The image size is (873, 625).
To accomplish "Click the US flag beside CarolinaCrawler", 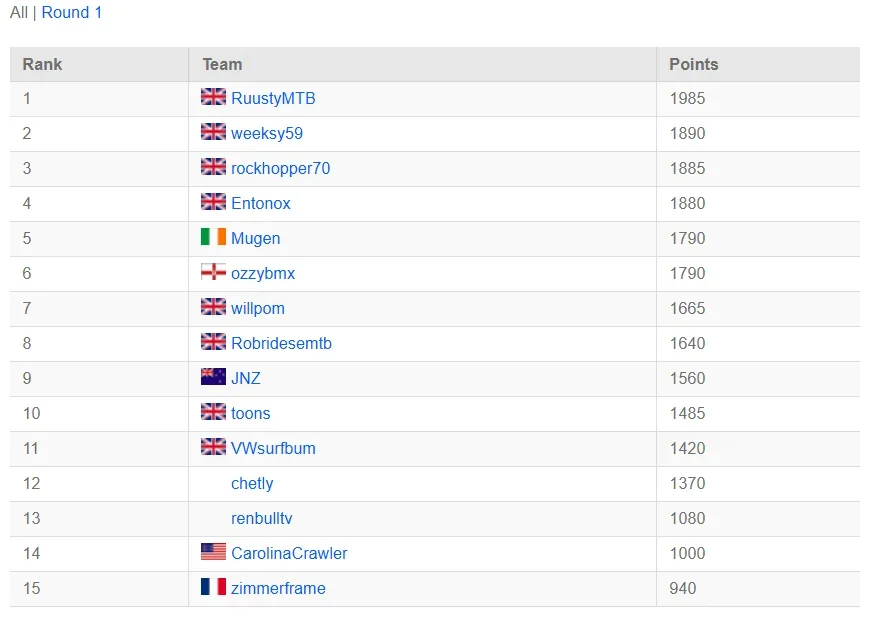I will pos(213,552).
